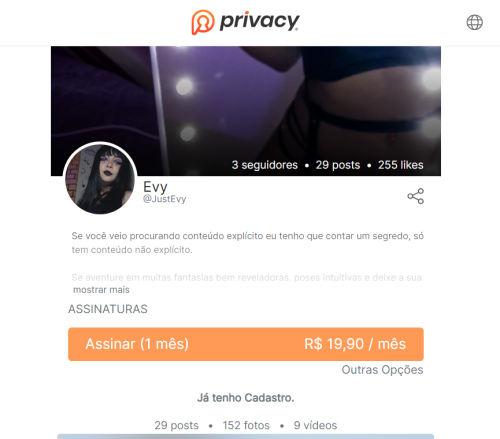Screen dimensions: 500x439
Task: Click the 3 seguidores counter
Action: 265,165
